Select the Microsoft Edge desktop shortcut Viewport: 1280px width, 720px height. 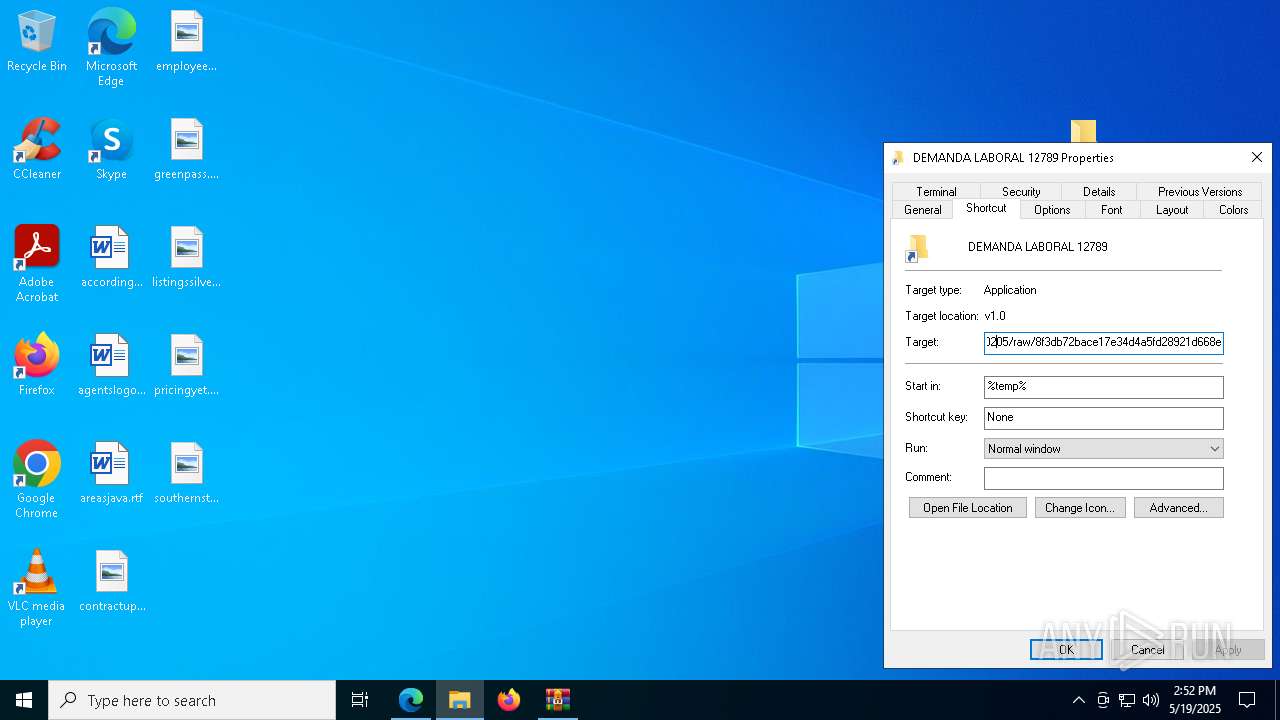tap(111, 48)
